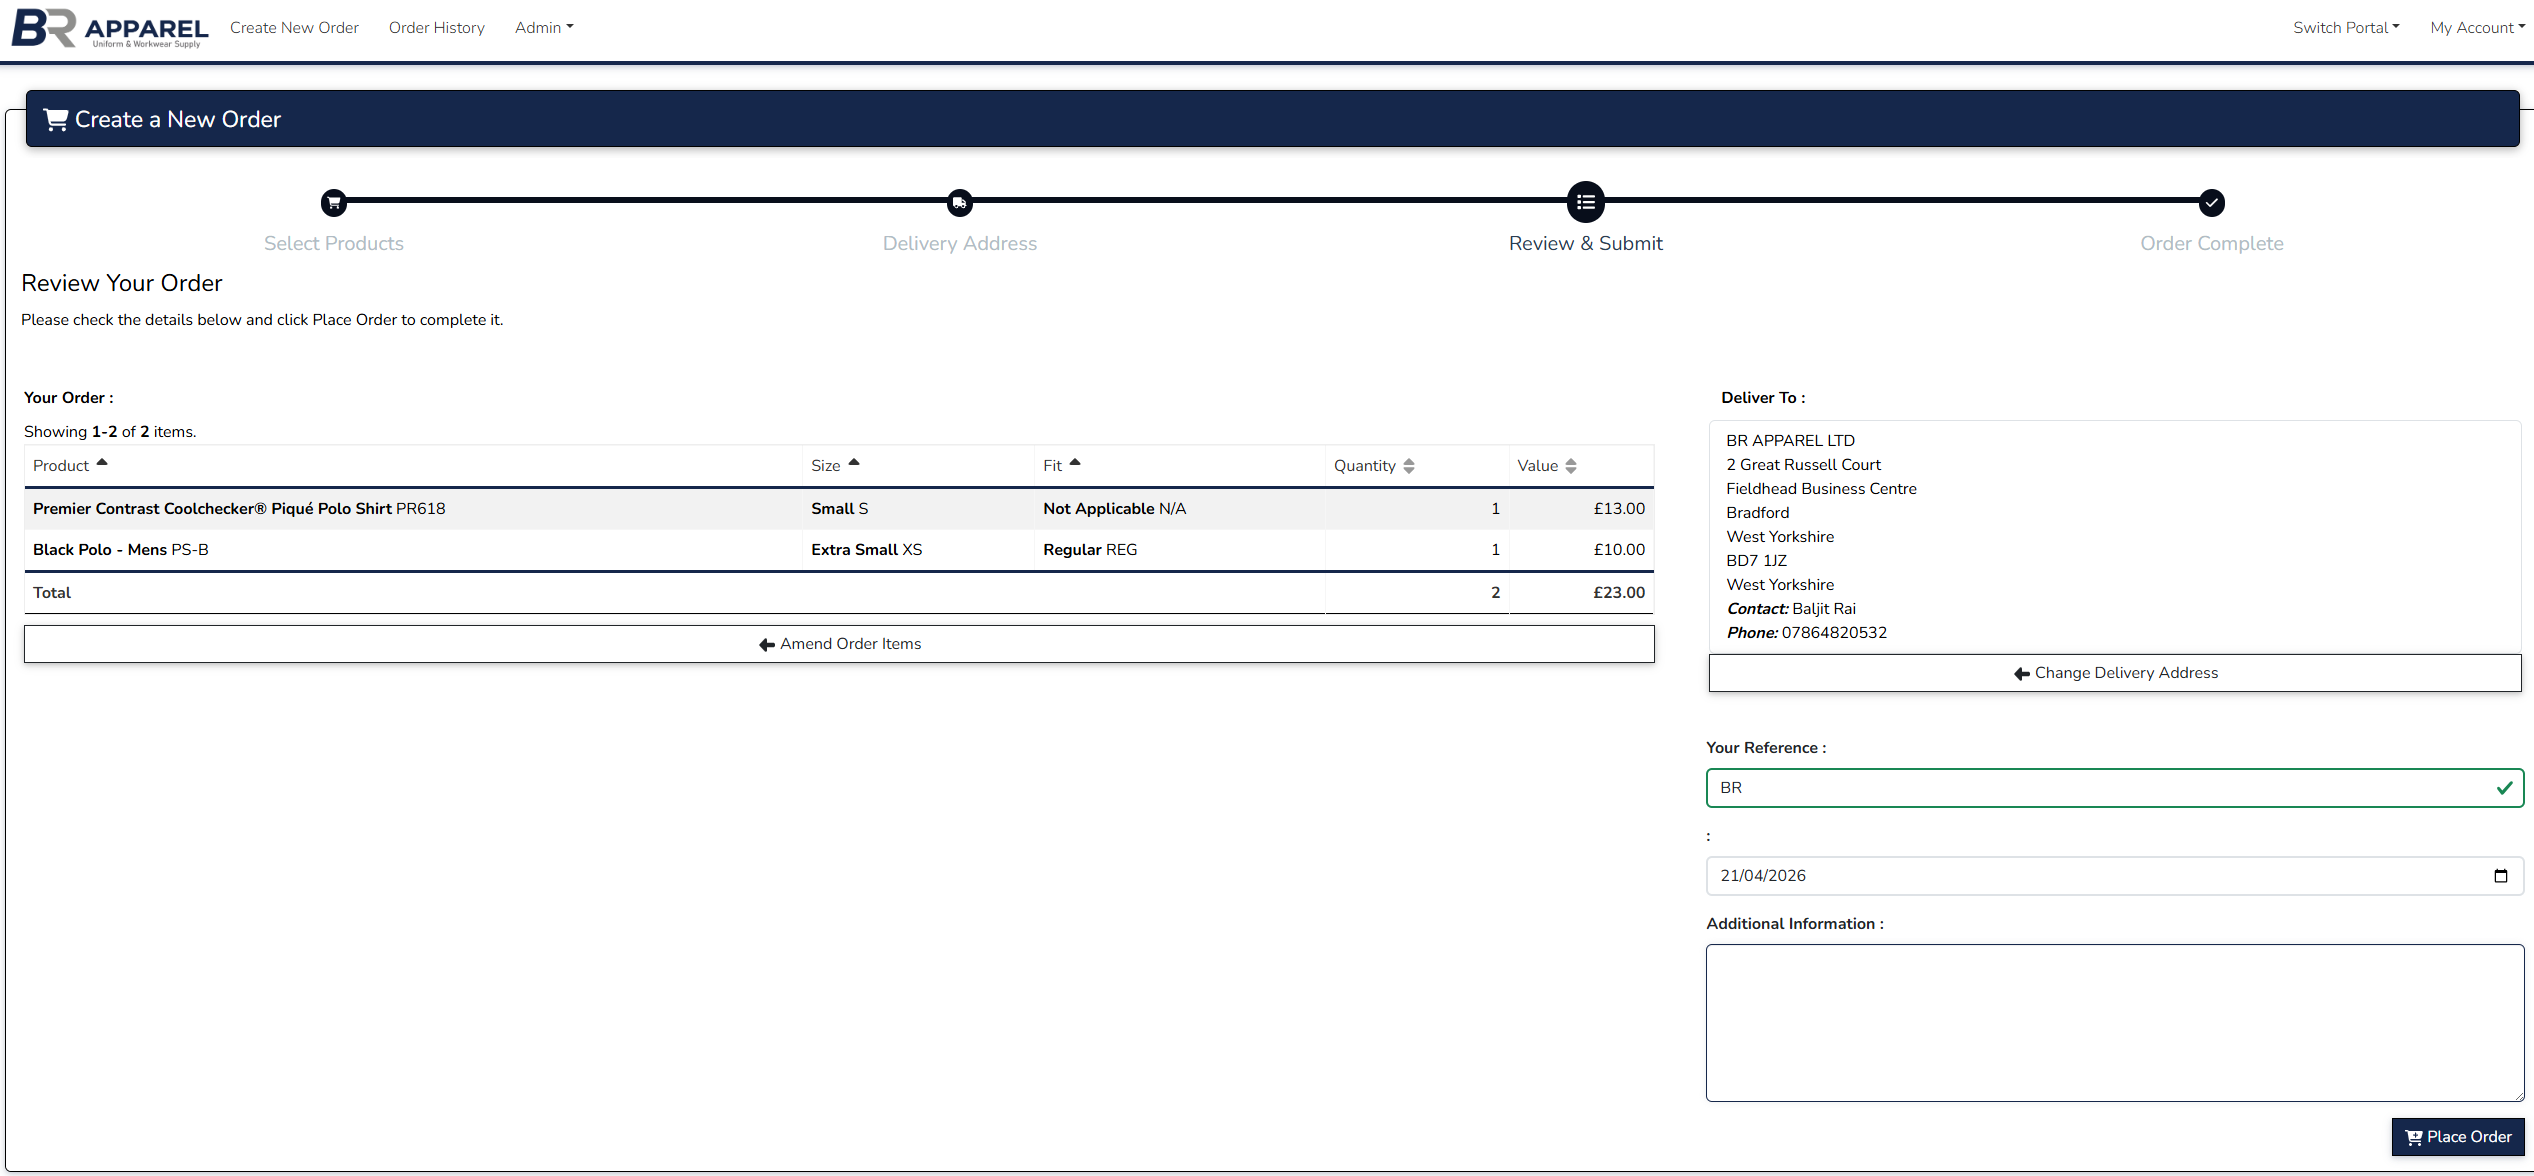Viewport: 2534px width, 1176px height.
Task: Click Change Delivery Address button
Action: [x=2115, y=673]
